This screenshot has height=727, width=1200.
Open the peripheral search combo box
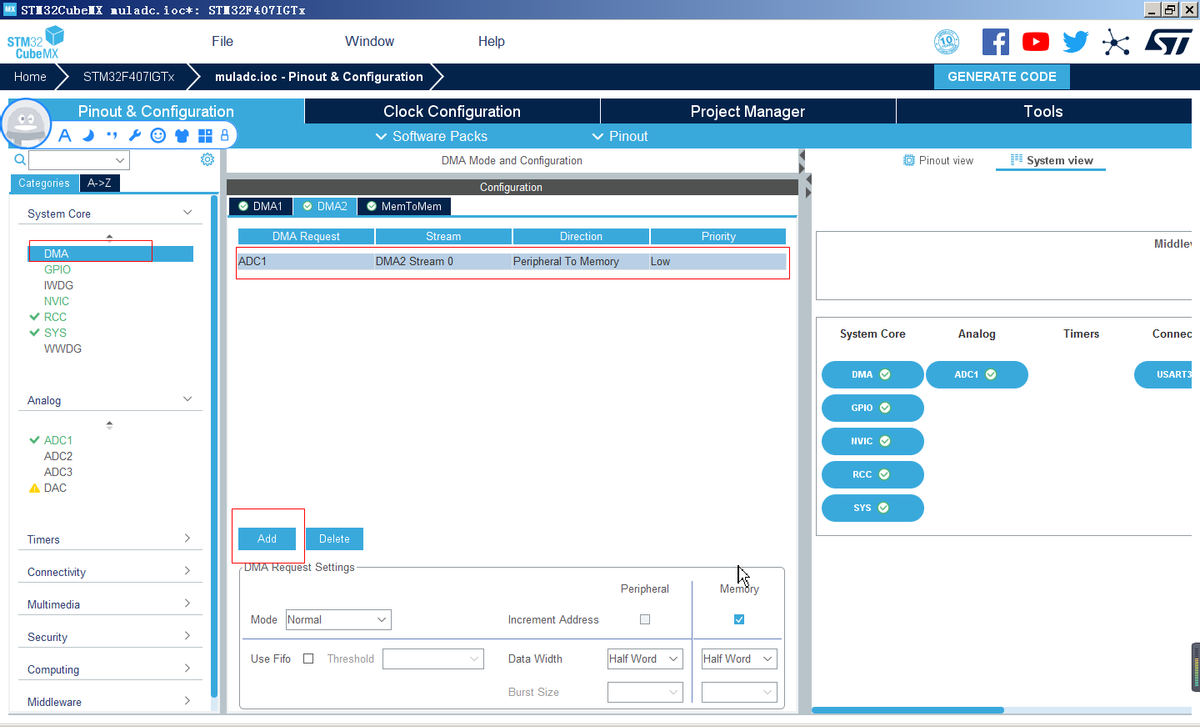(x=79, y=160)
